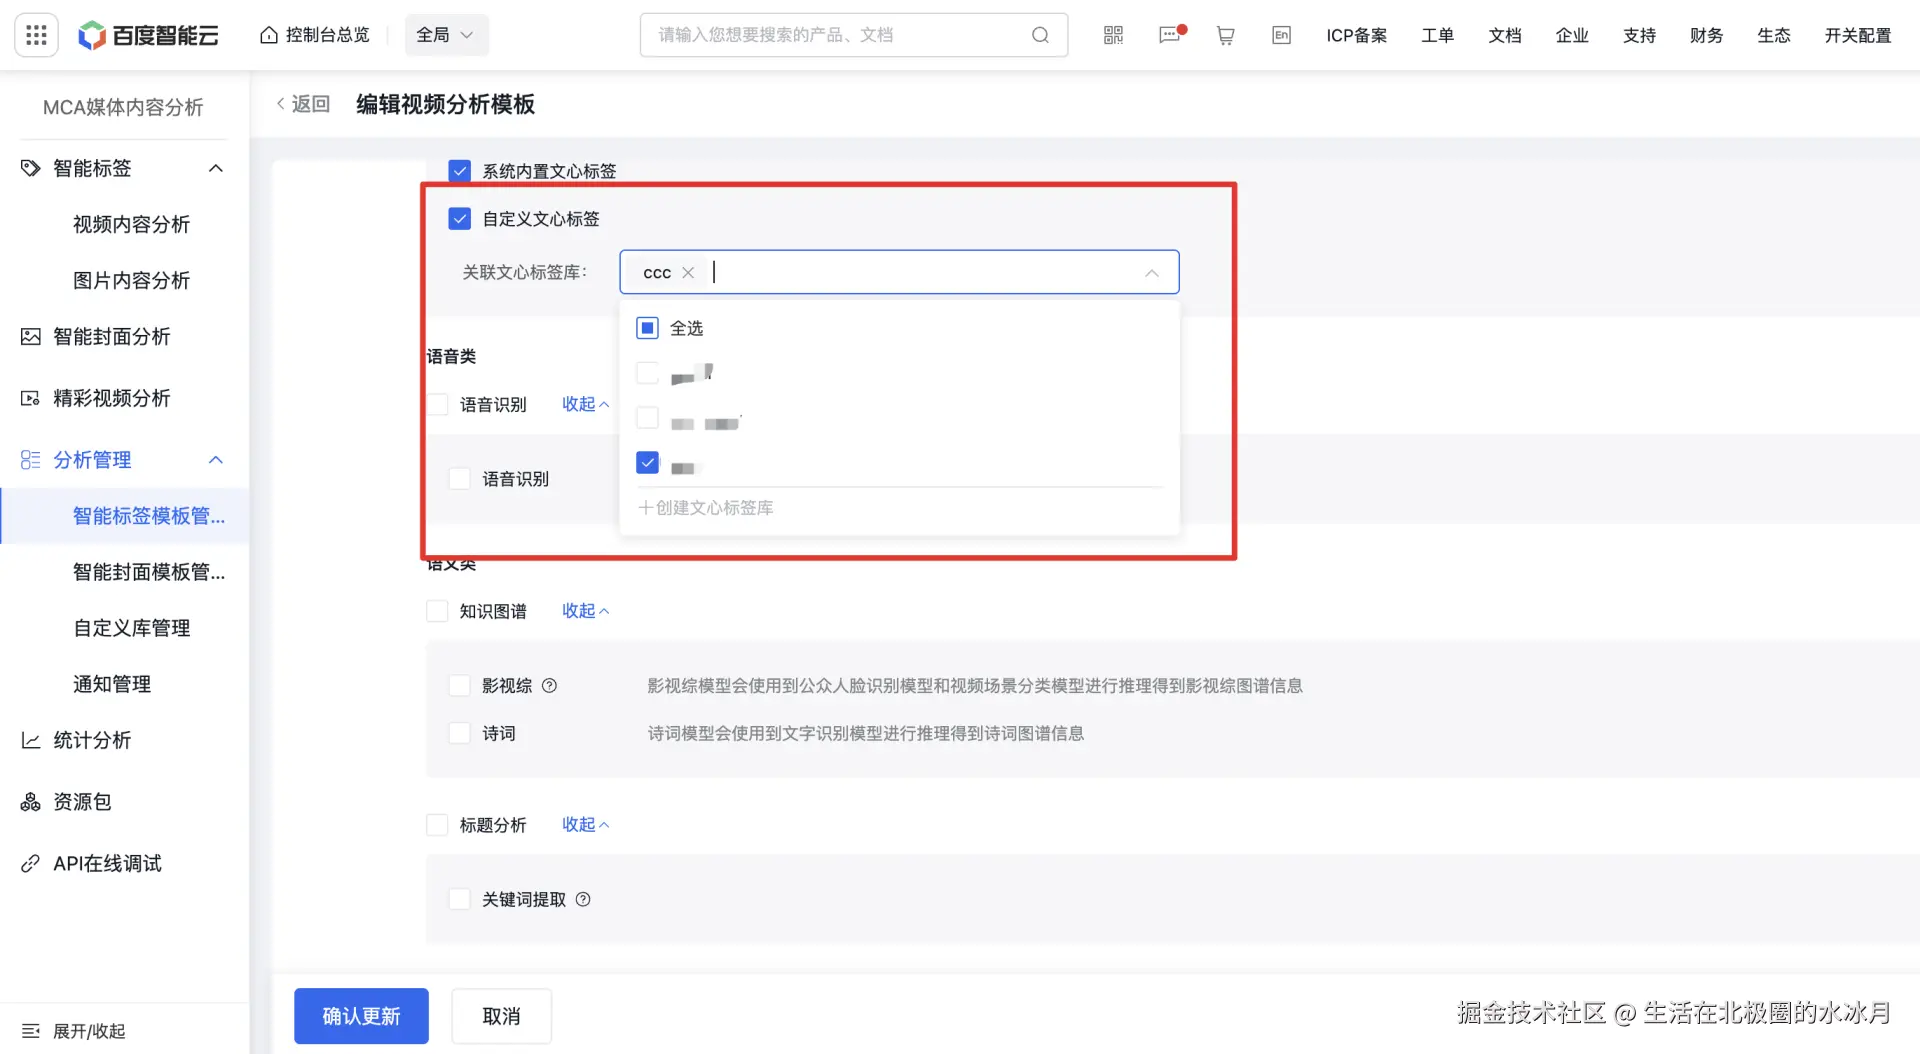Viewport: 1920px width, 1054px height.
Task: Collapse 语音识别 section via 收起
Action: point(585,404)
